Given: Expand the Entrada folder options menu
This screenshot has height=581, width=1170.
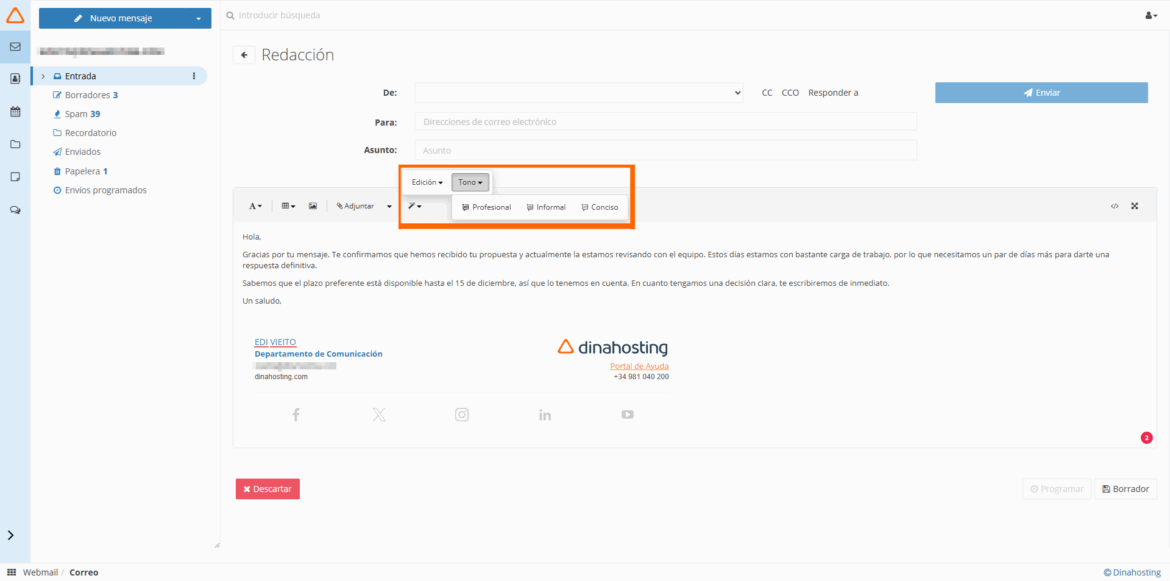Looking at the screenshot, I should point(193,75).
